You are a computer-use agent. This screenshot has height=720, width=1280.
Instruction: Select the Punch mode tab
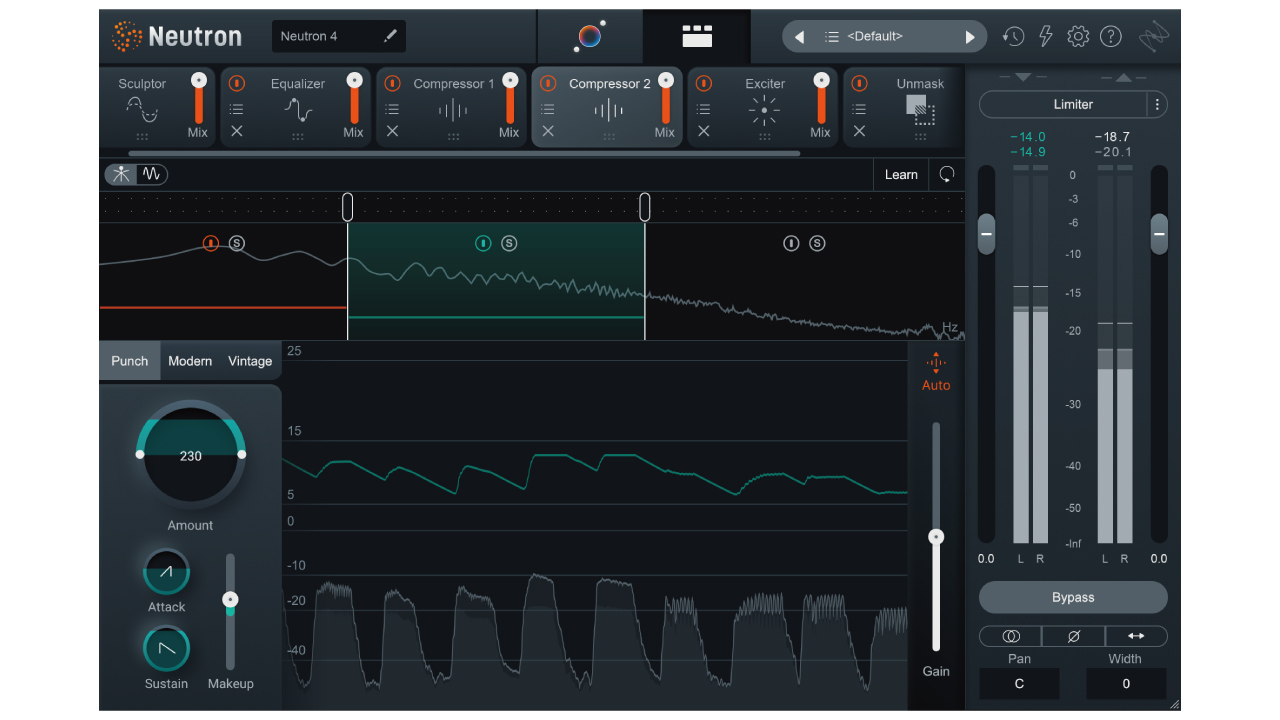[x=130, y=361]
